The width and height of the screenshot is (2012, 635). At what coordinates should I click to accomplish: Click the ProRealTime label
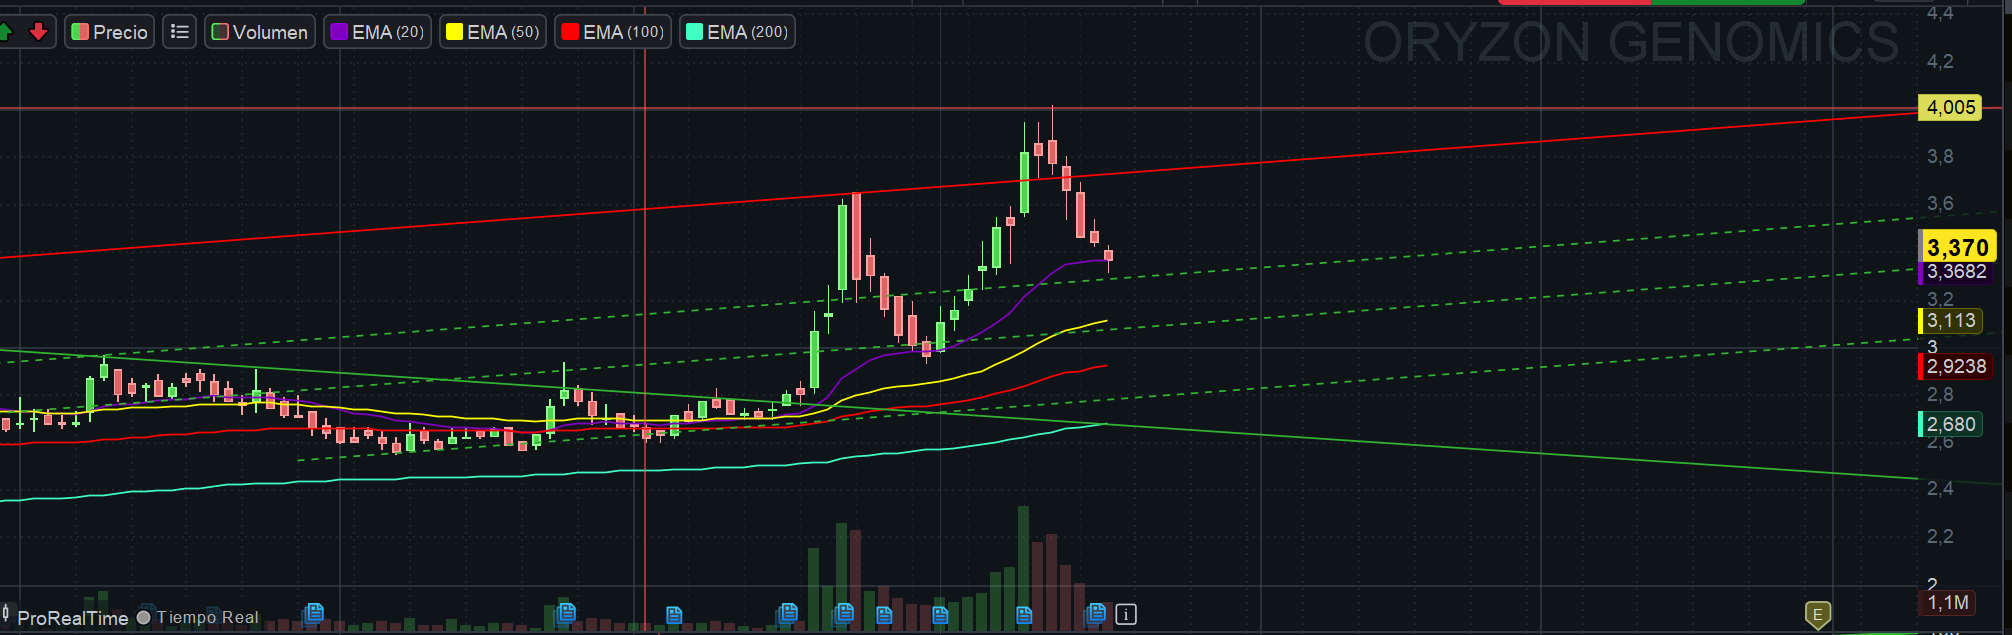(x=73, y=618)
